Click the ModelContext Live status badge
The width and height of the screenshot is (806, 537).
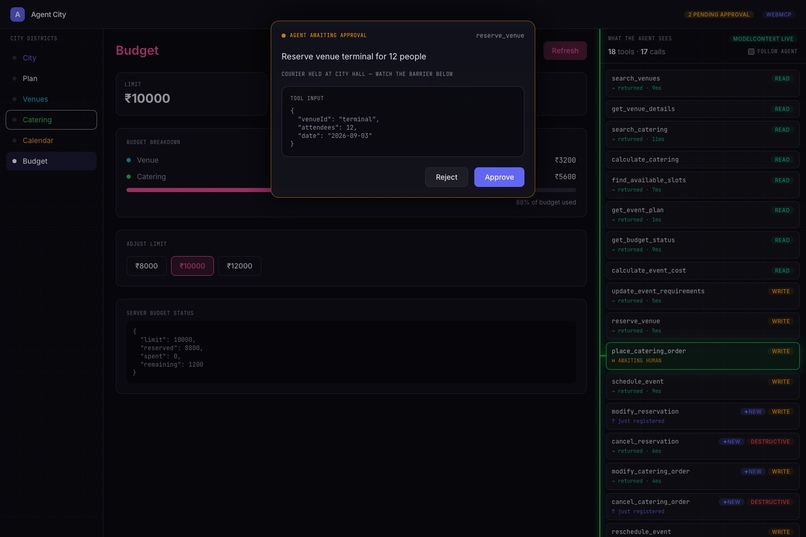[763, 39]
